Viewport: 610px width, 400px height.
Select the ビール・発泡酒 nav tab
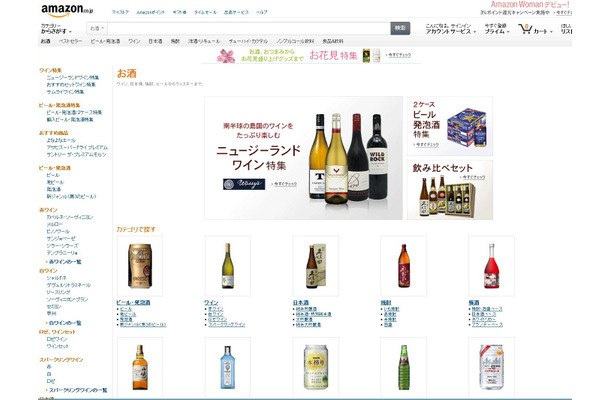click(105, 41)
